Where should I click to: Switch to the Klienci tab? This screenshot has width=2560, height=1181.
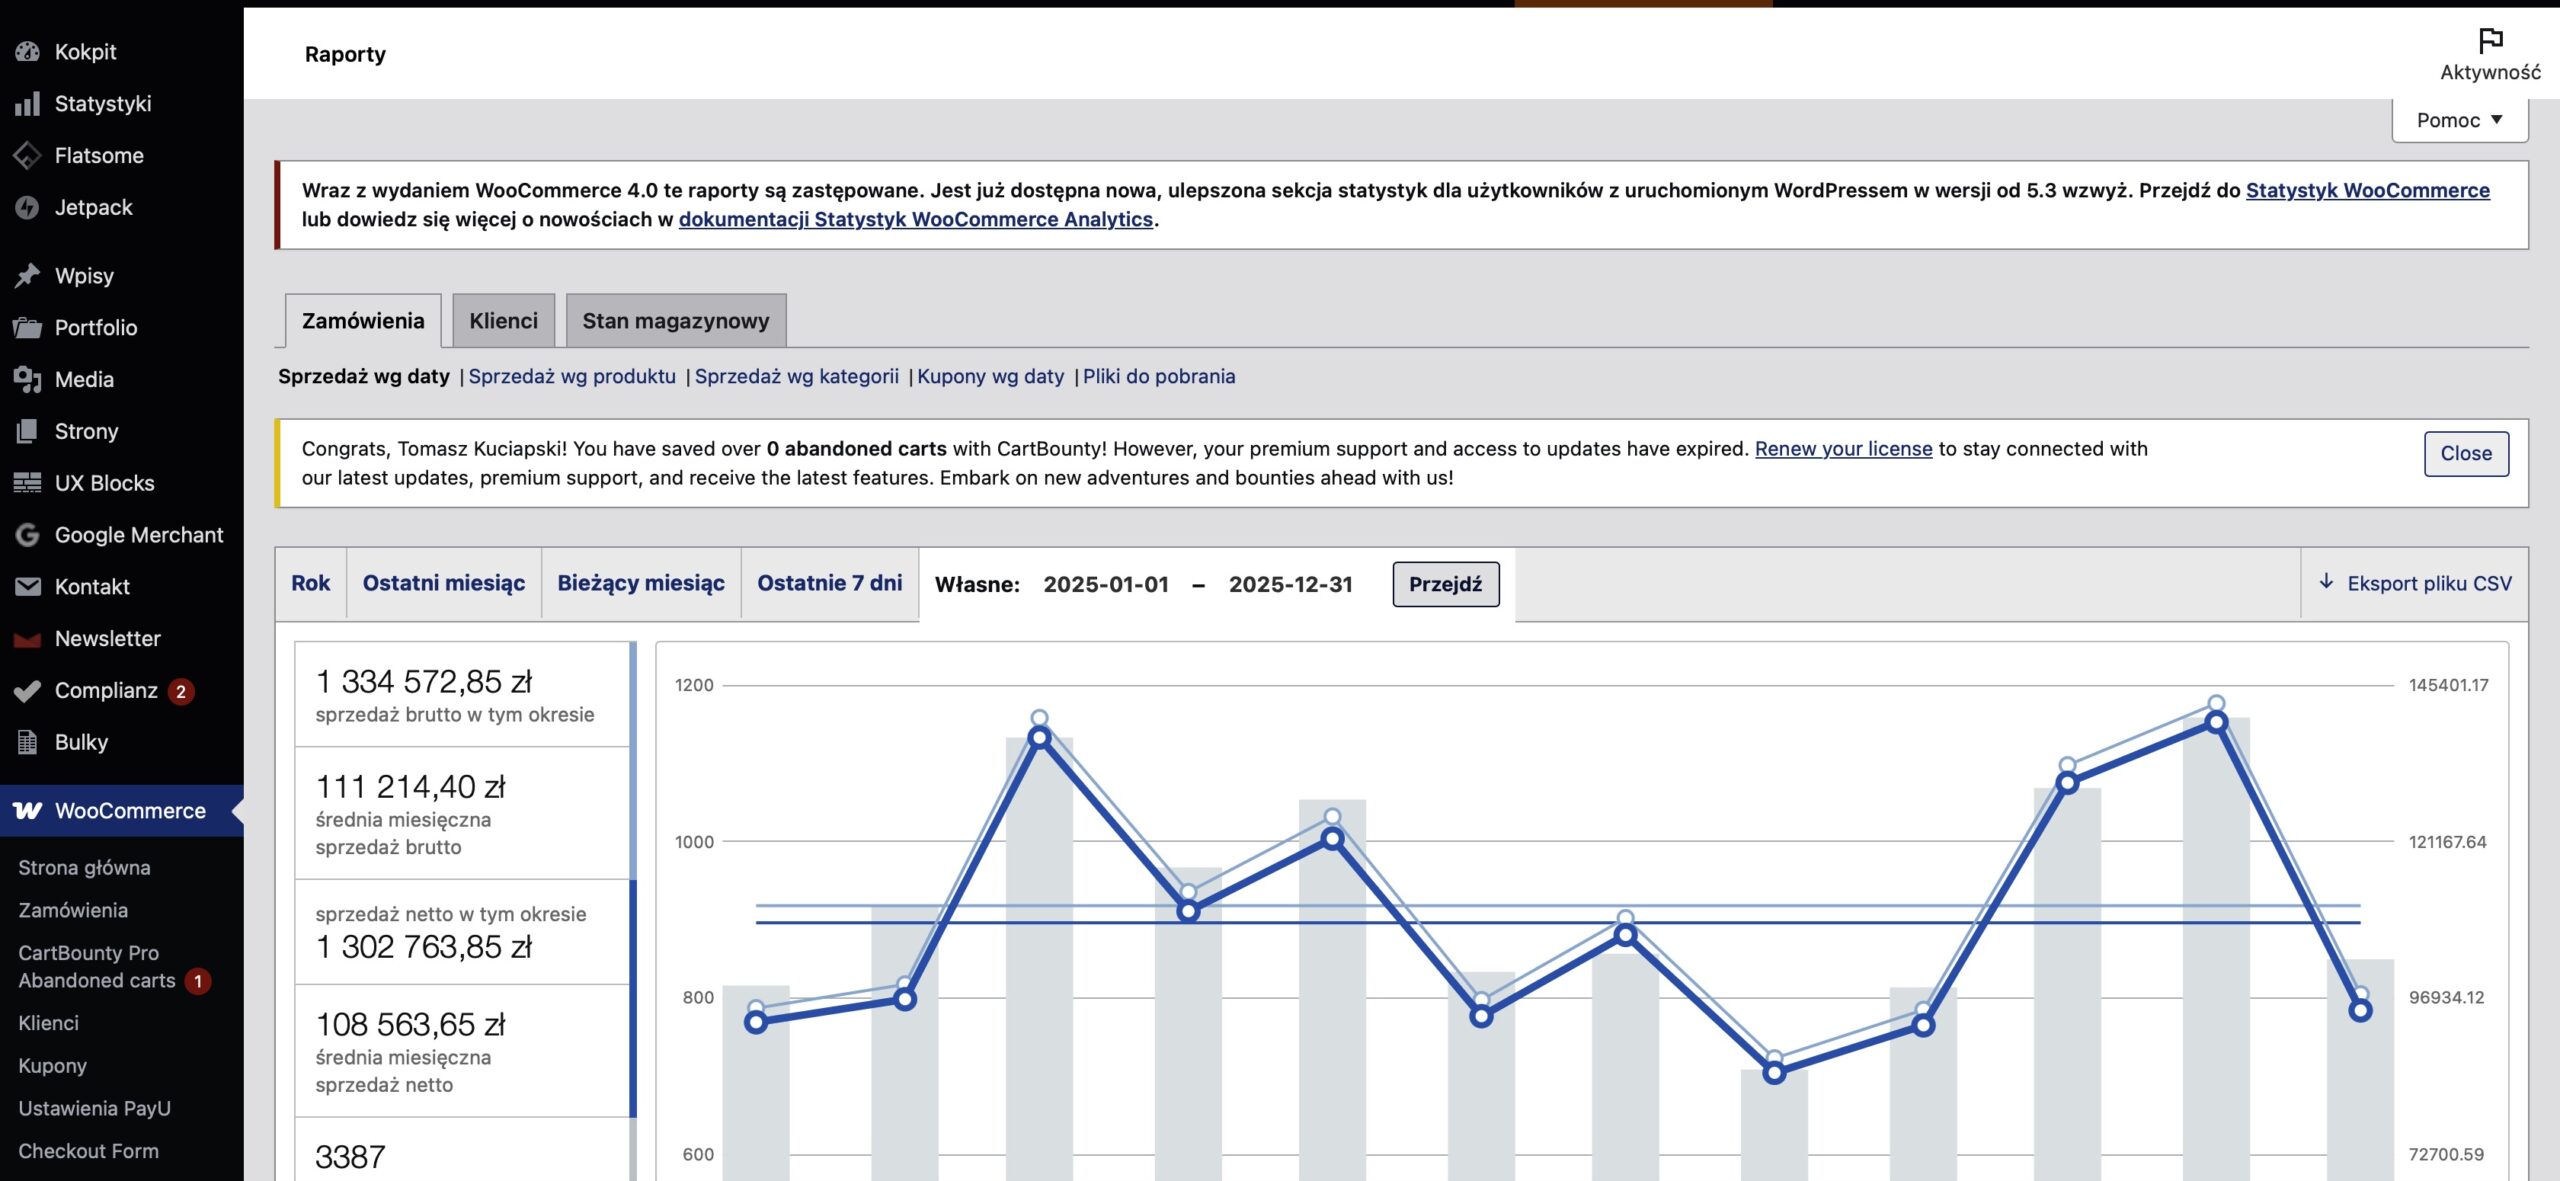[x=503, y=321]
